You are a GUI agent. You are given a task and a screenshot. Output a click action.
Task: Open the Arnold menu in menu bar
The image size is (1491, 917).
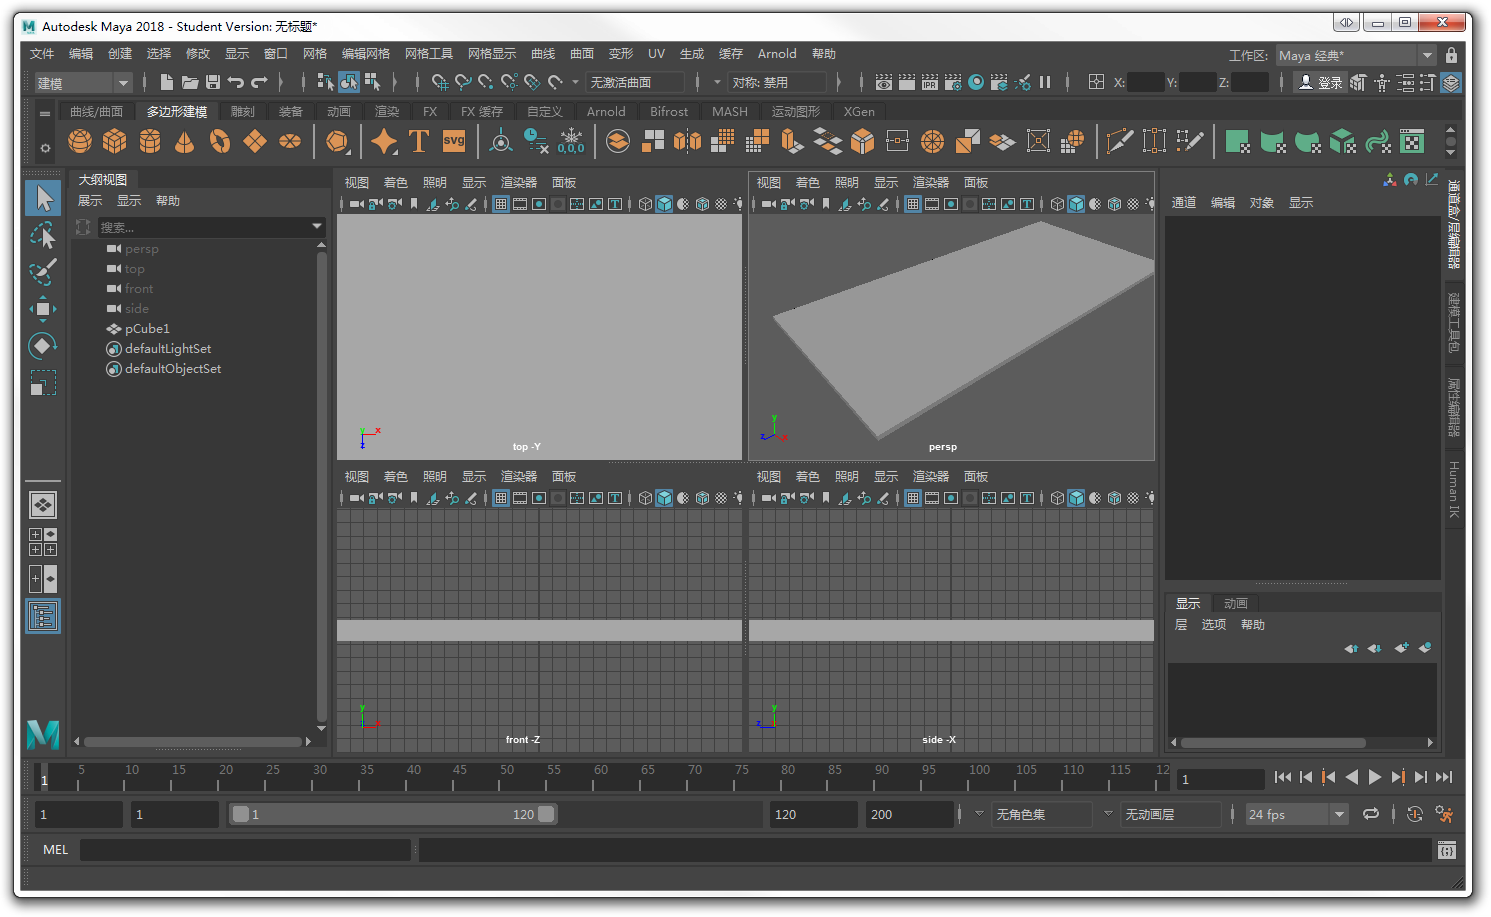(x=777, y=54)
